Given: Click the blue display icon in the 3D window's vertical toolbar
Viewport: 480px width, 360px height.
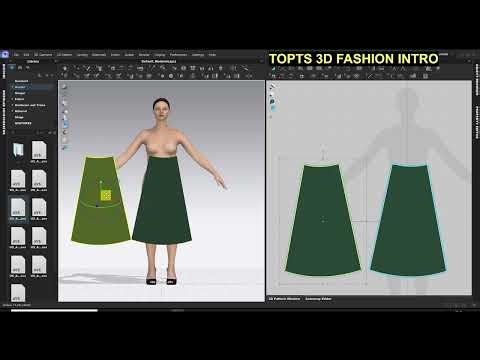Looking at the screenshot, I should [x=65, y=125].
